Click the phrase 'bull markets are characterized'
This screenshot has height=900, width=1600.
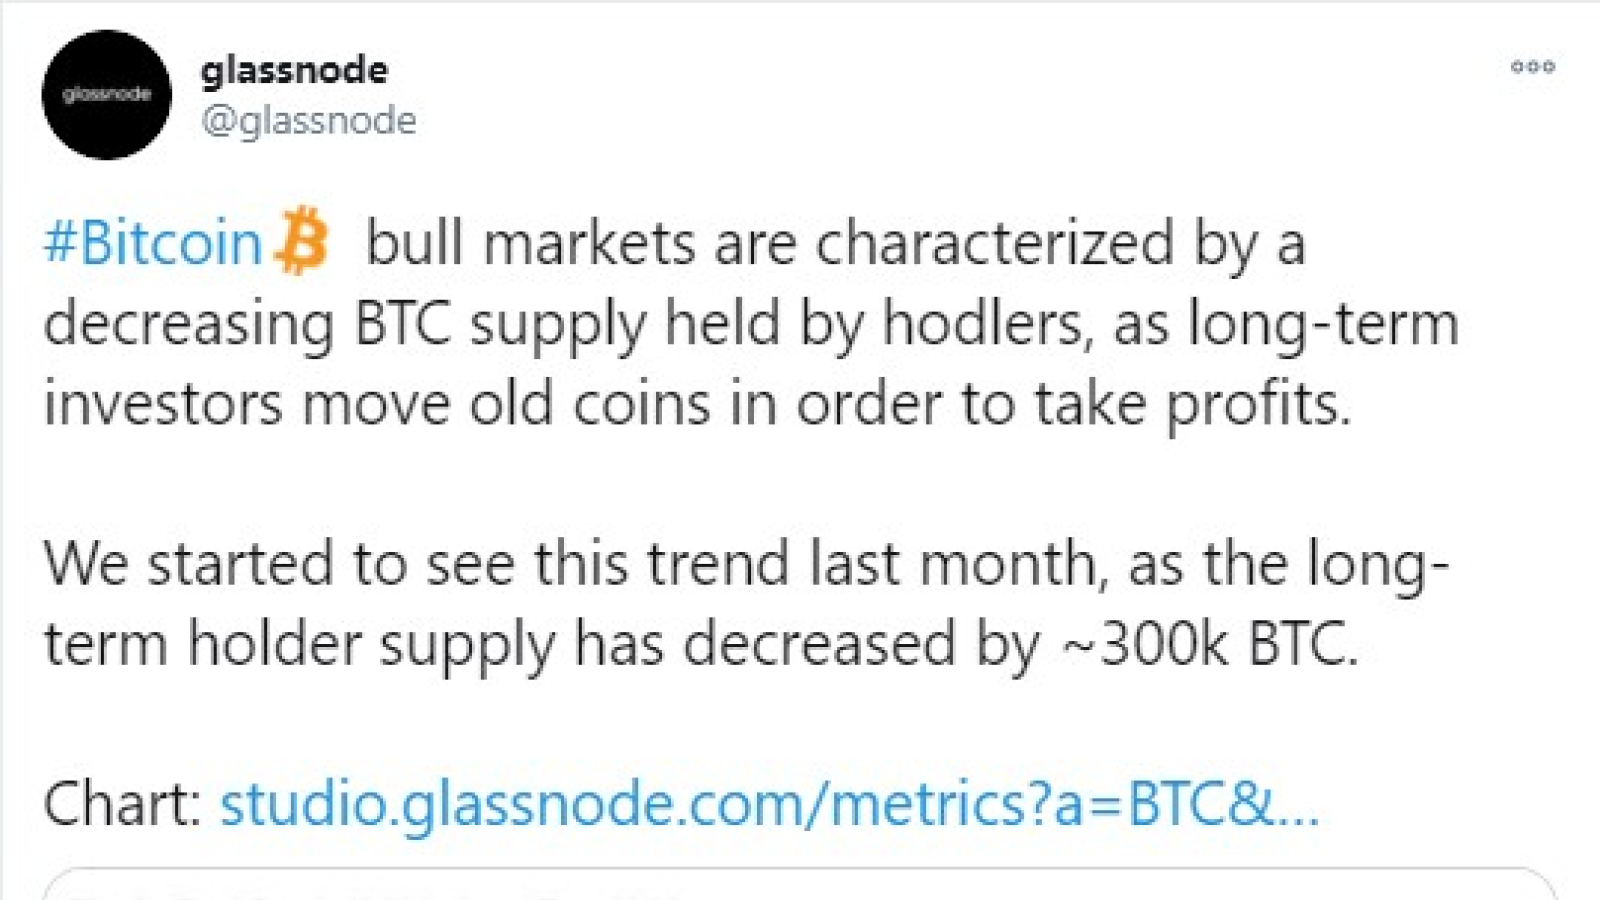click(x=770, y=243)
